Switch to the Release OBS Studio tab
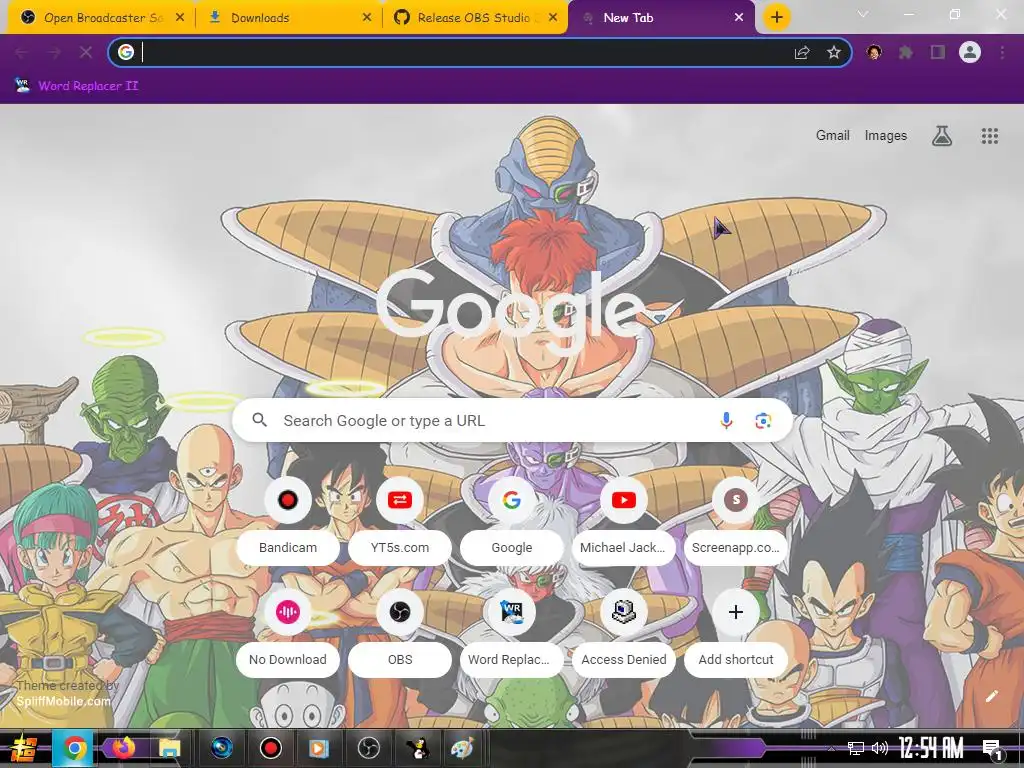 [x=473, y=18]
